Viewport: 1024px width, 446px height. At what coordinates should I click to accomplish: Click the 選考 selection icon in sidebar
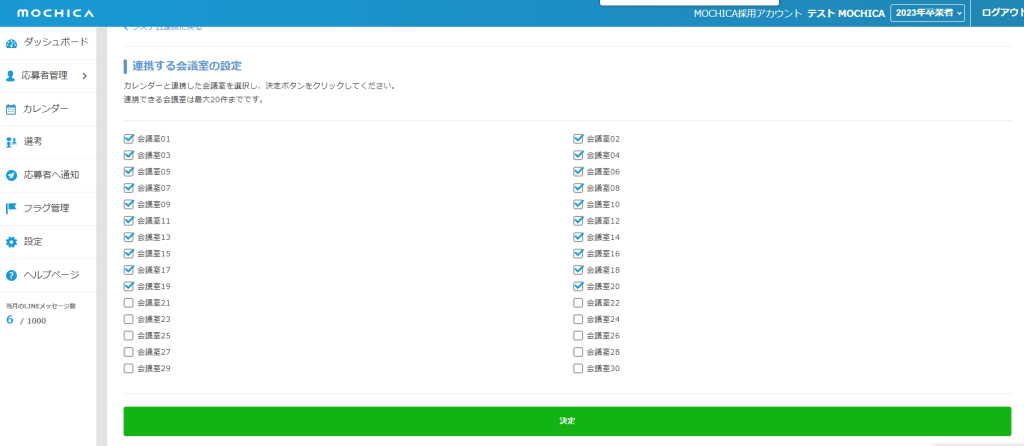[12, 142]
